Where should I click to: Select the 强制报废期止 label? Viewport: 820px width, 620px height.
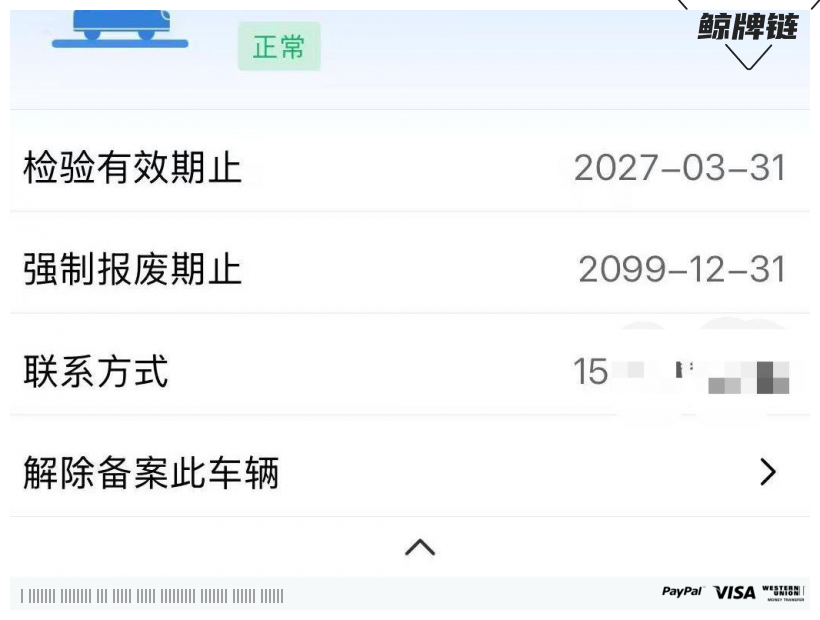click(x=132, y=269)
